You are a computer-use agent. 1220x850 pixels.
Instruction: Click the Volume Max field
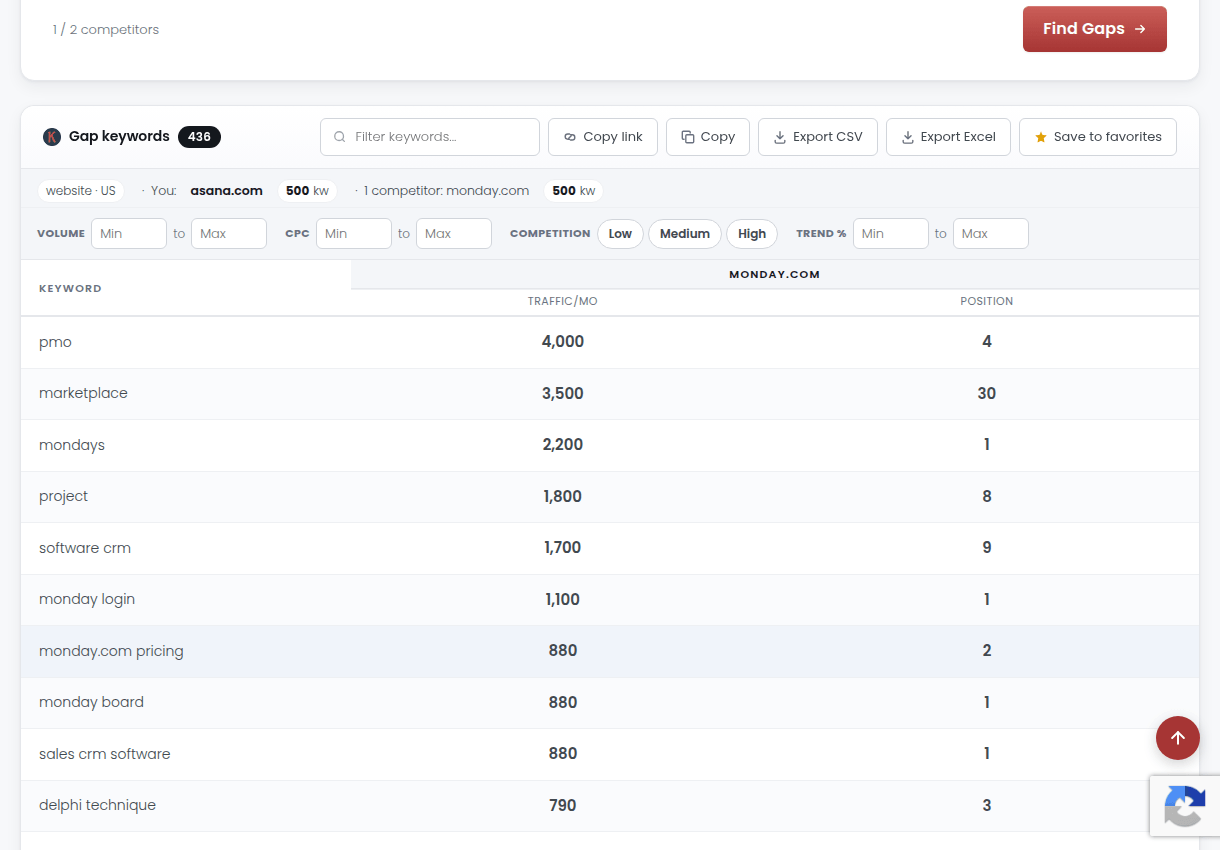coord(229,234)
